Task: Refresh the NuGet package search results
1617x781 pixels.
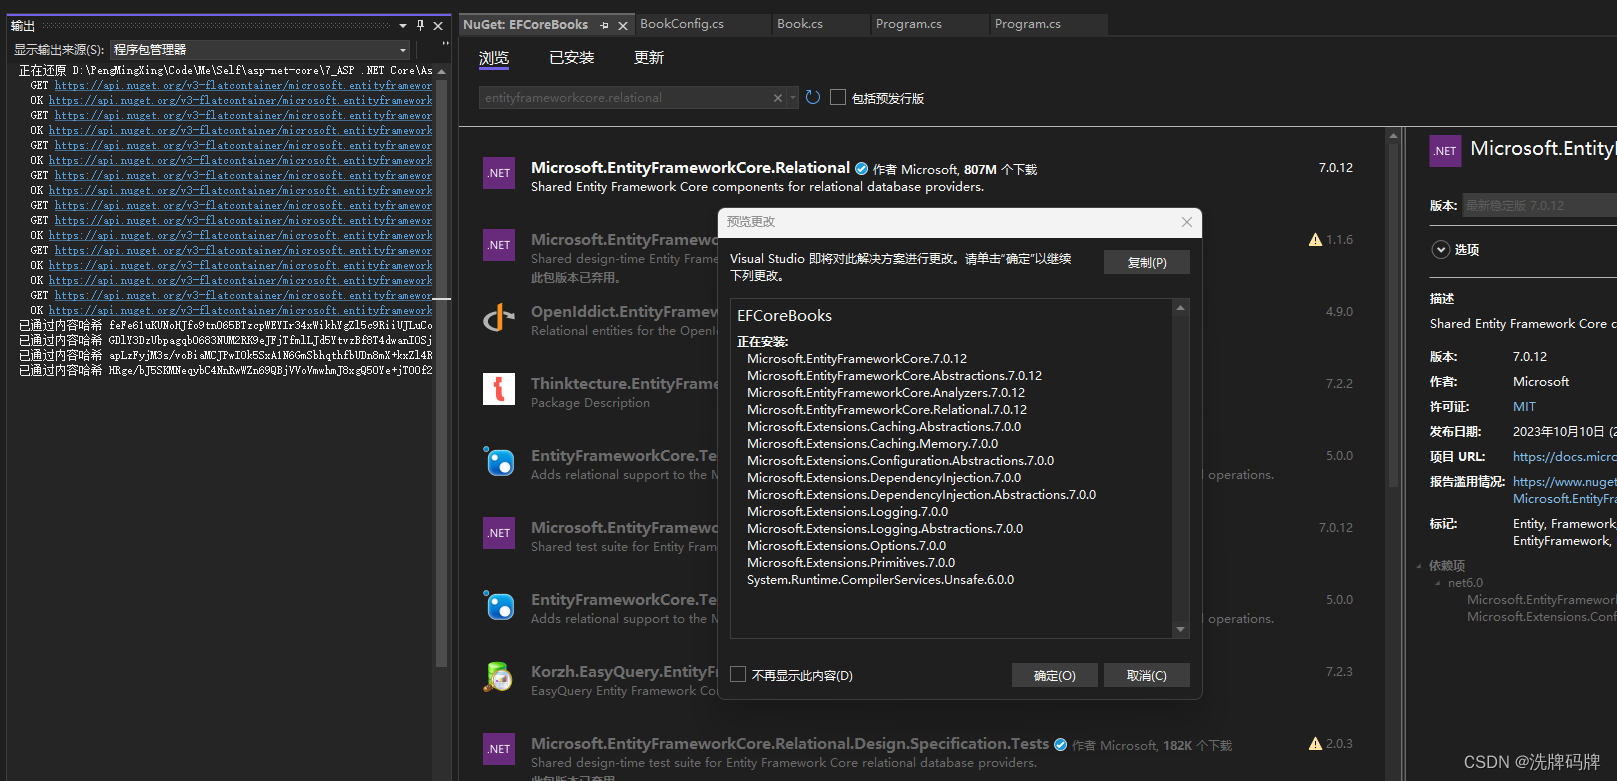Action: [813, 97]
